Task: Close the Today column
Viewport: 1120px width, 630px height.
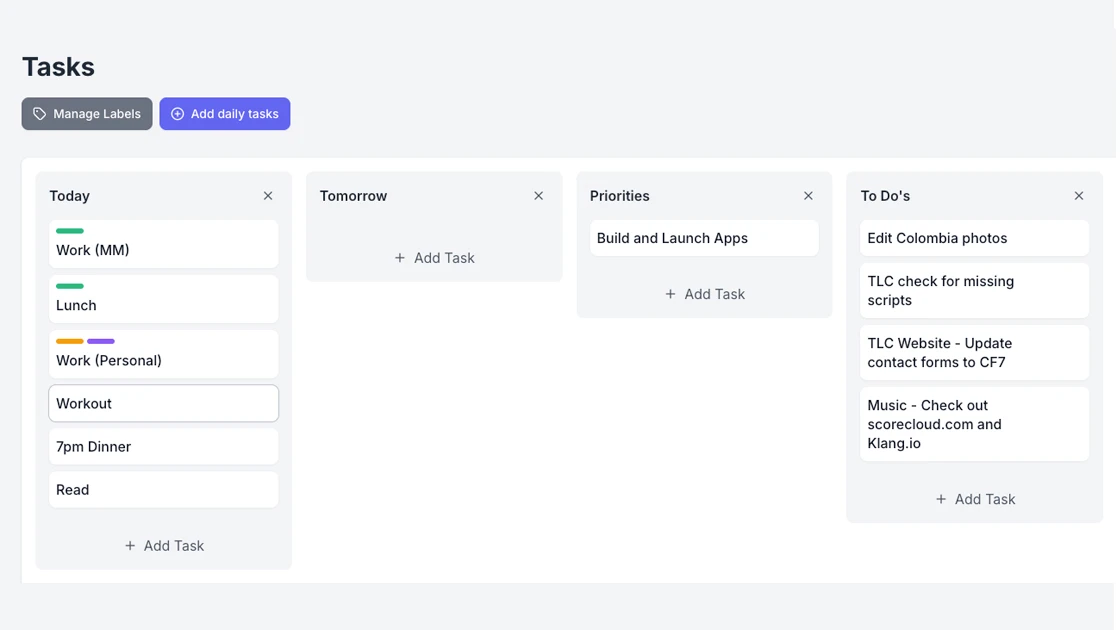Action: click(267, 195)
